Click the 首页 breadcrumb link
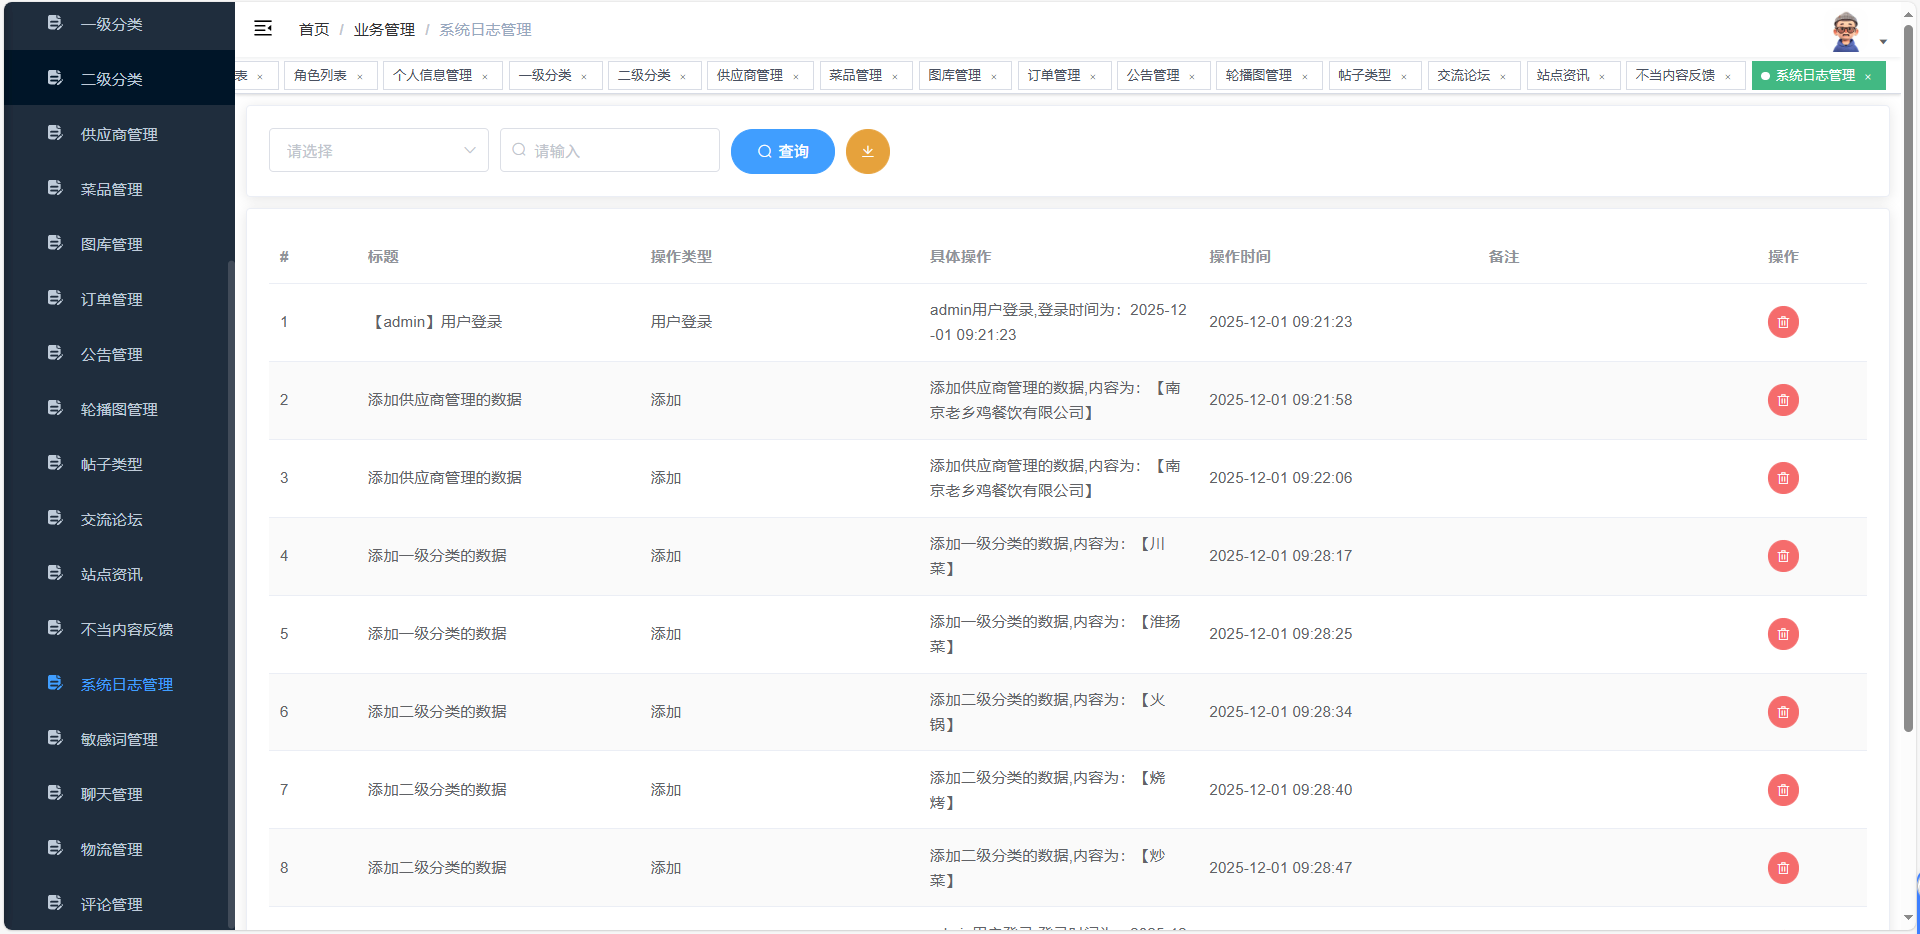 click(312, 29)
